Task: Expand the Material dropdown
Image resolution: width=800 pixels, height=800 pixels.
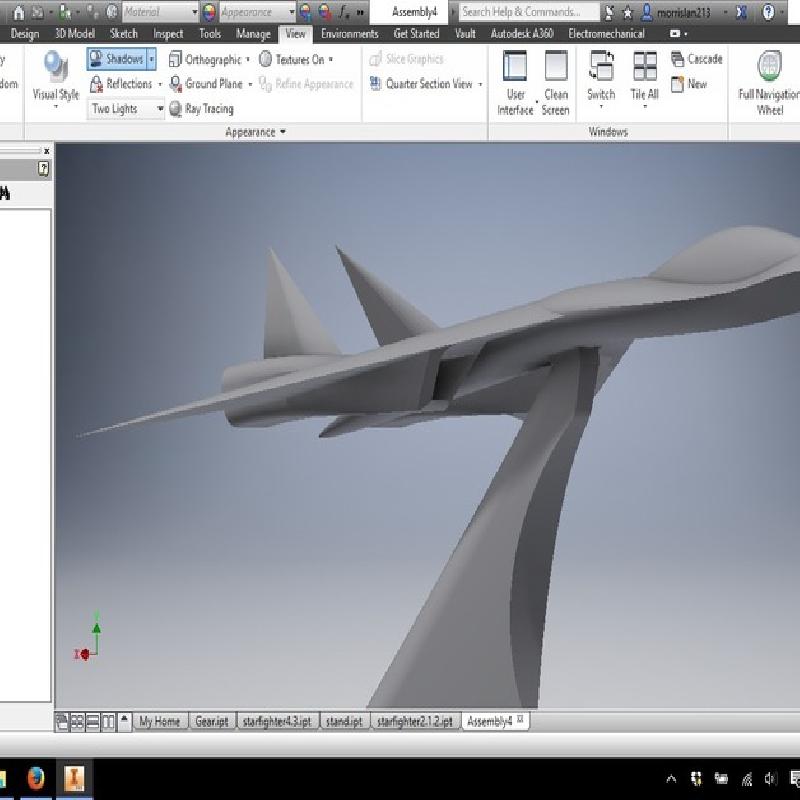Action: click(x=194, y=12)
